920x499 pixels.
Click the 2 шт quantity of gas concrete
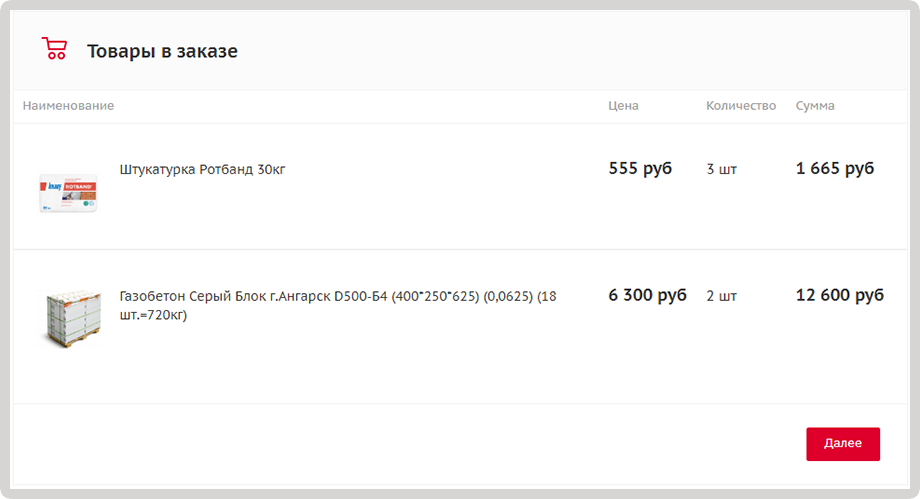(x=722, y=296)
